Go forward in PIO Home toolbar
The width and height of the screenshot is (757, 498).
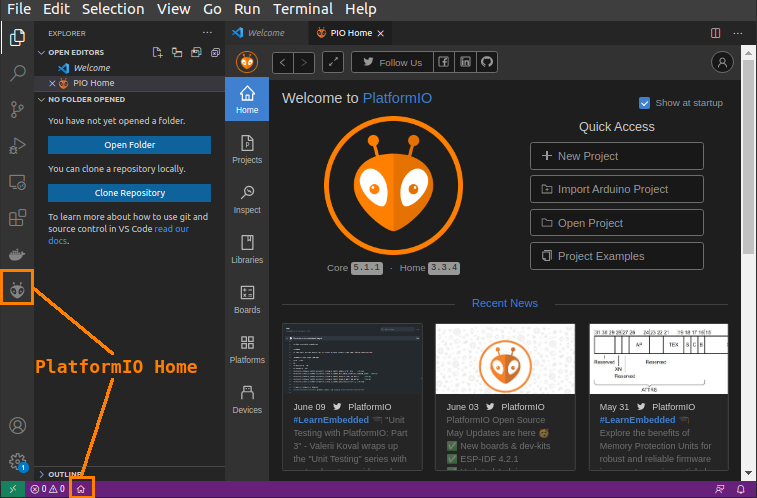tap(304, 63)
